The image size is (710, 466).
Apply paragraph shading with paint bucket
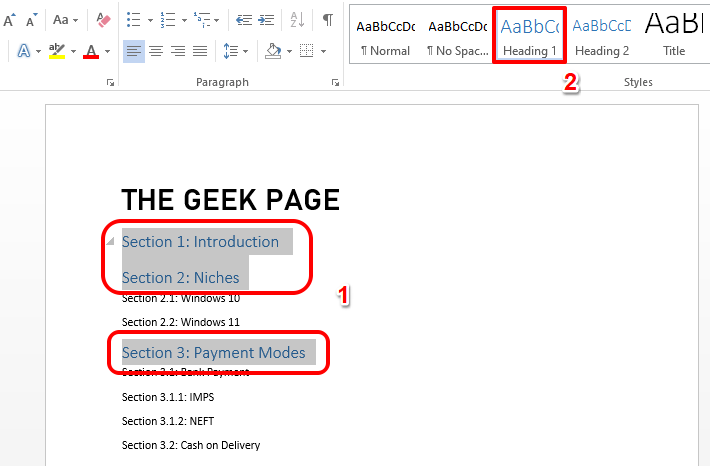pyautogui.click(x=273, y=51)
